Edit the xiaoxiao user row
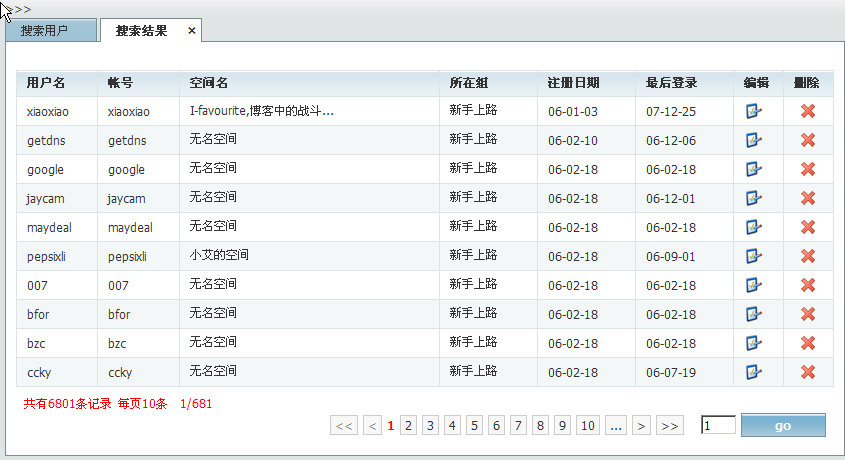 [x=753, y=111]
